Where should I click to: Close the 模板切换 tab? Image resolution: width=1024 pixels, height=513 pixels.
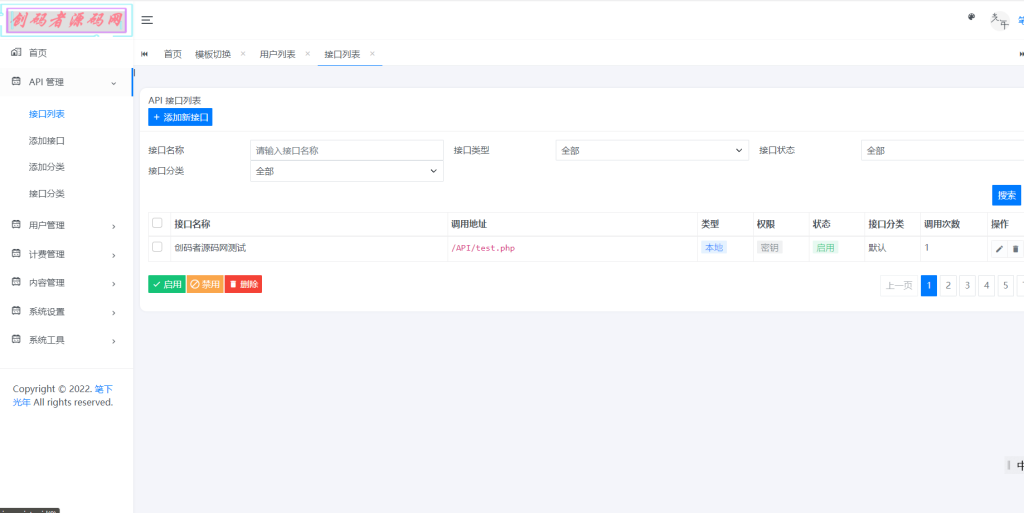[242, 54]
